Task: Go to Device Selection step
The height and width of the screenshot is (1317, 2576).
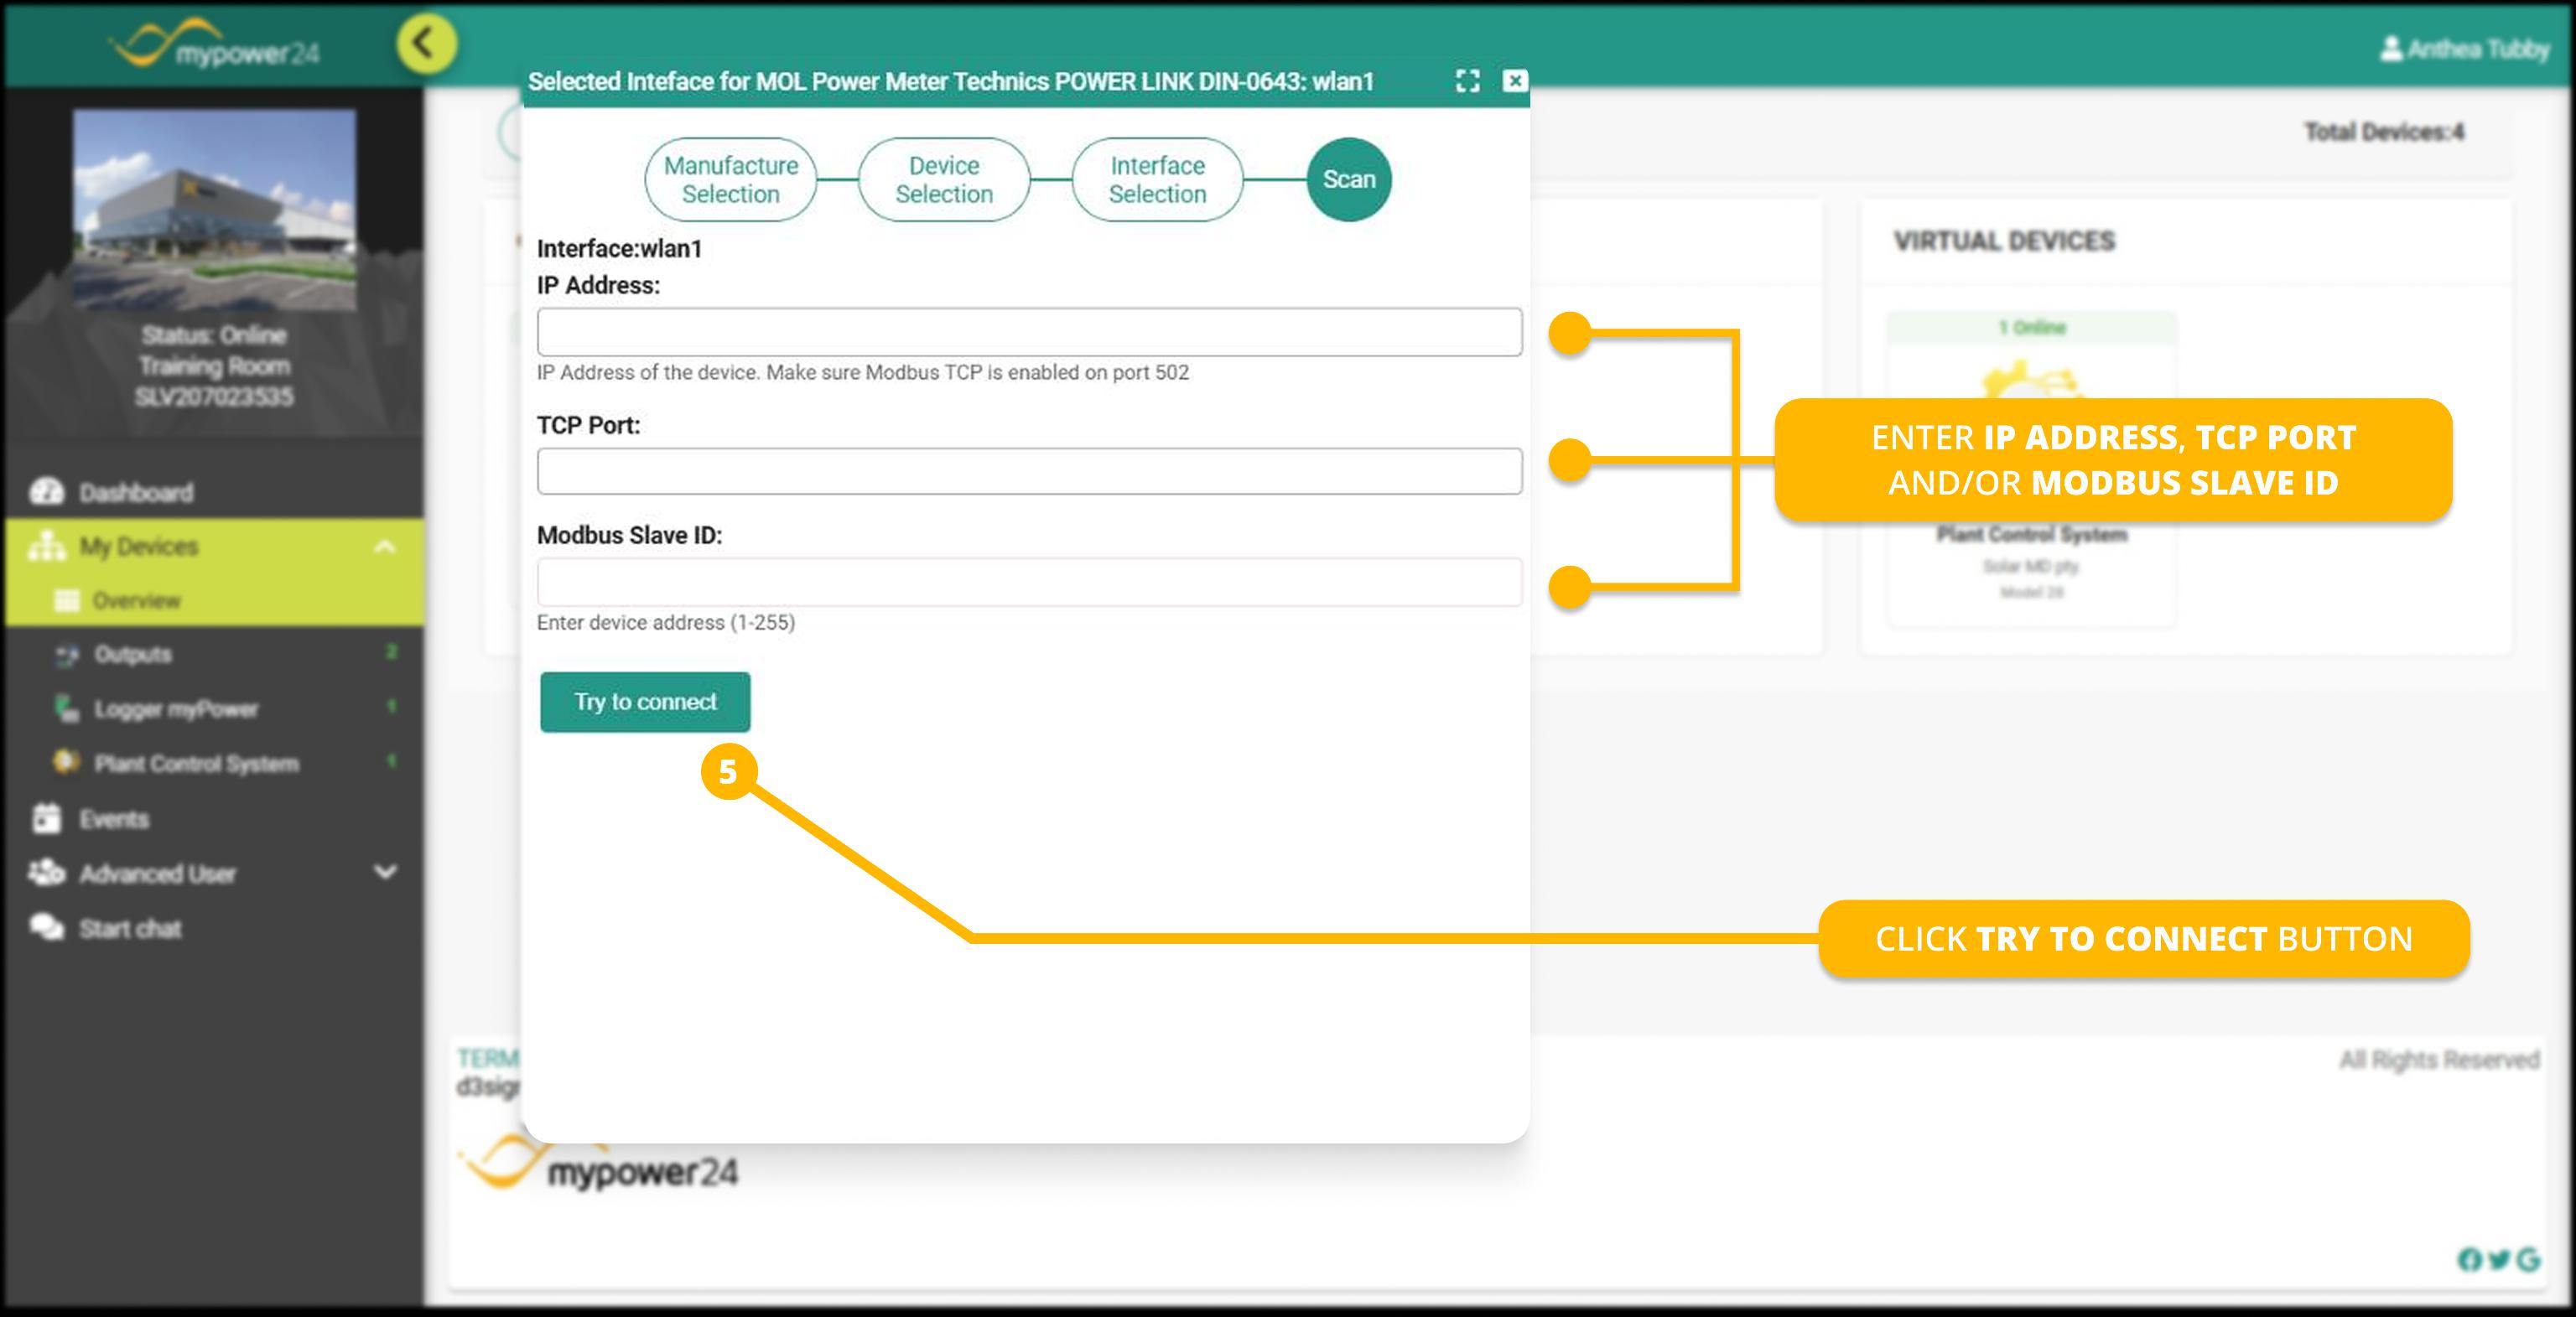Action: click(x=944, y=180)
